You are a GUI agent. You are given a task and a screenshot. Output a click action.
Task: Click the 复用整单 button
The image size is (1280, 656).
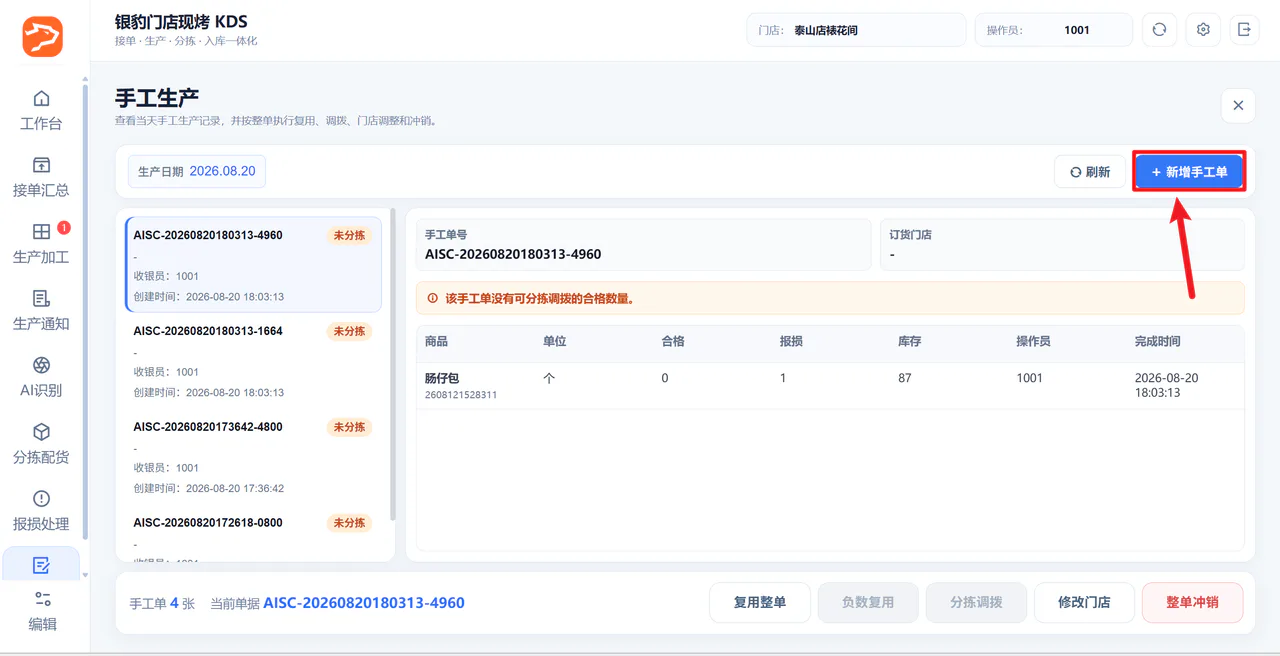[760, 603]
